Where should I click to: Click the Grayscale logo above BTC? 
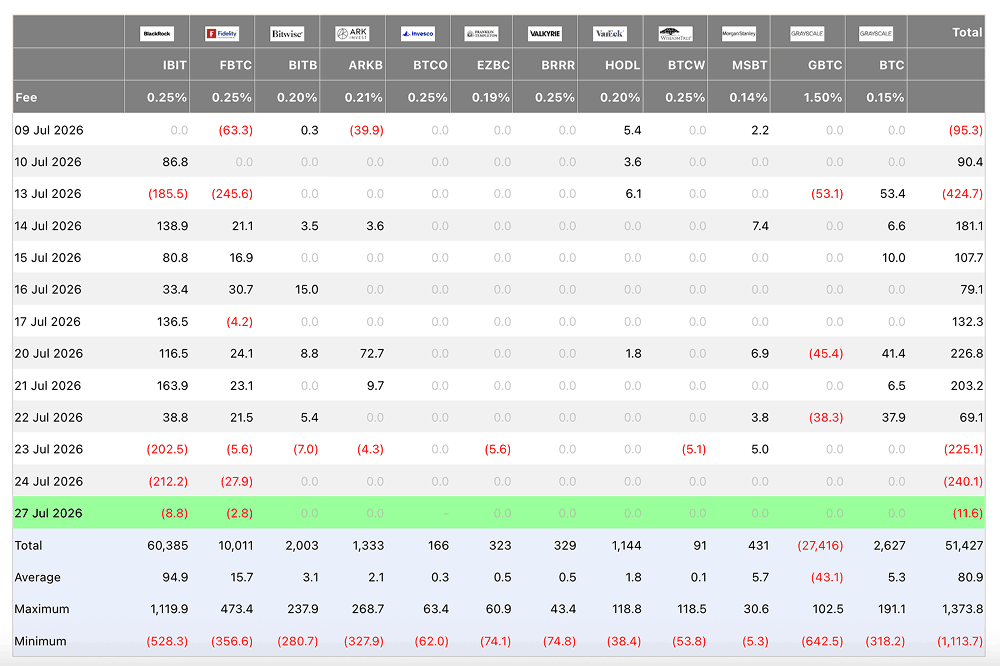tap(876, 33)
